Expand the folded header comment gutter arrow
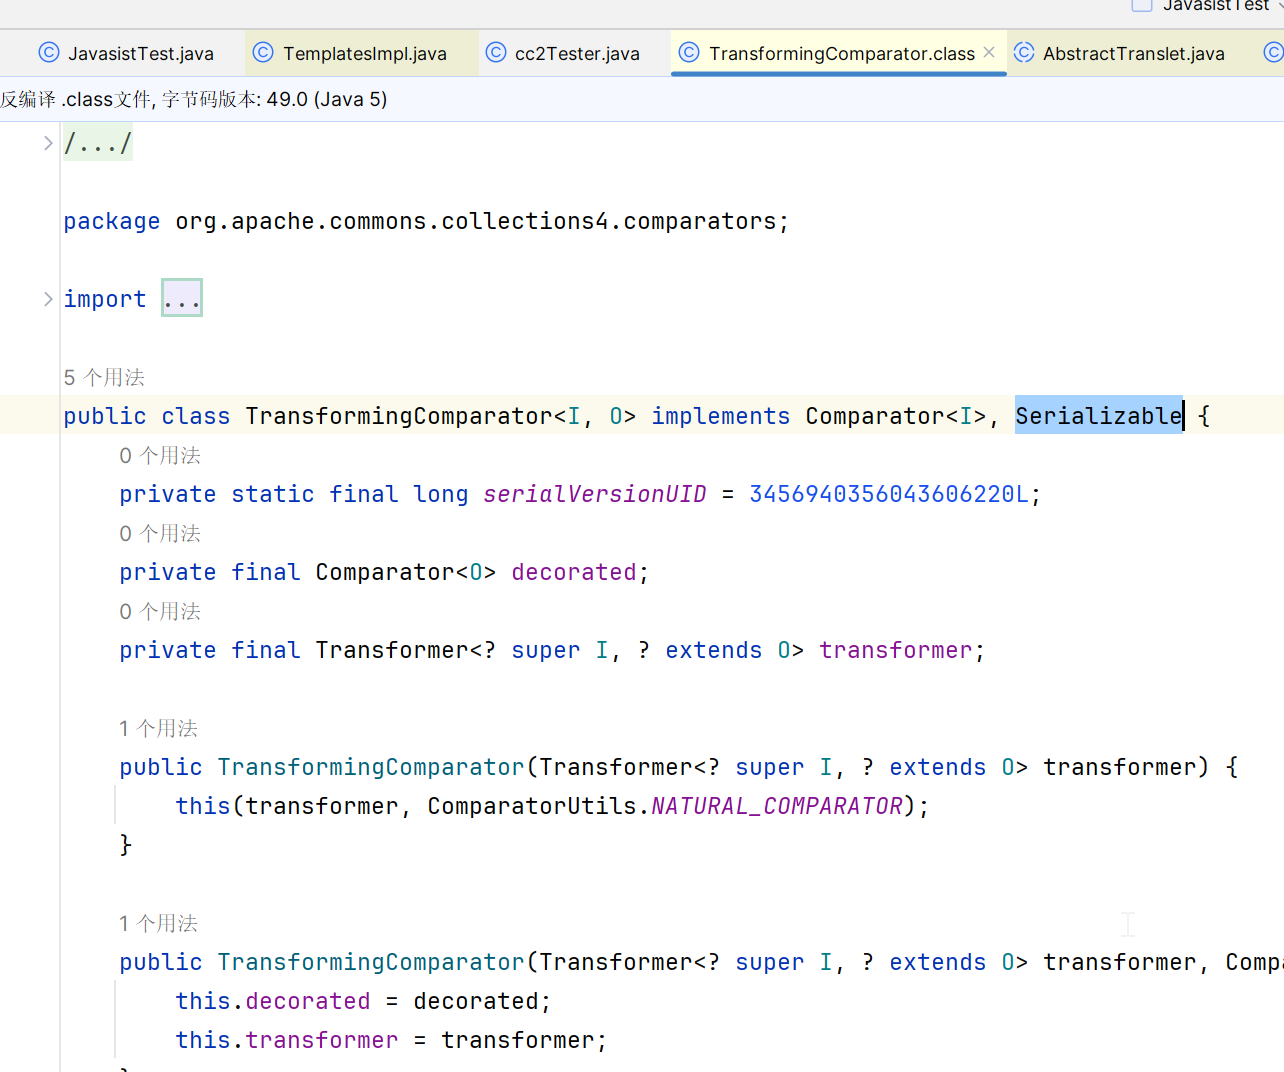This screenshot has height=1072, width=1284. [47, 144]
